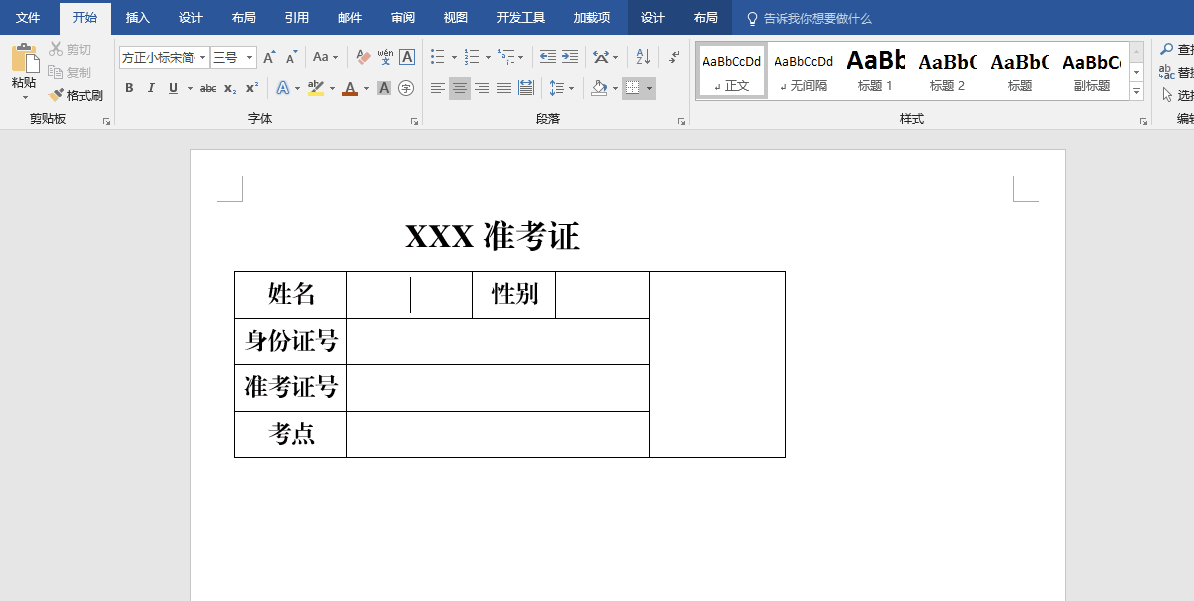This screenshot has width=1194, height=601.
Task: Open the font name dropdown
Action: pyautogui.click(x=203, y=58)
